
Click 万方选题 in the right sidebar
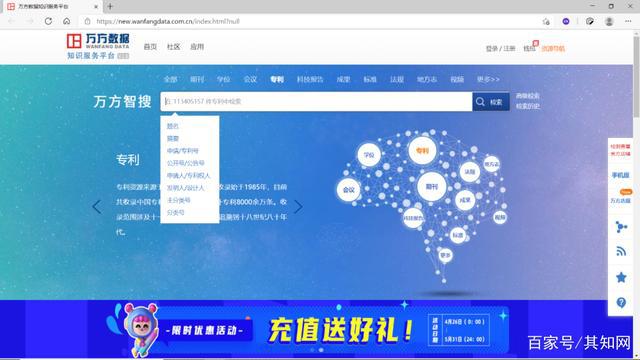coord(620,200)
